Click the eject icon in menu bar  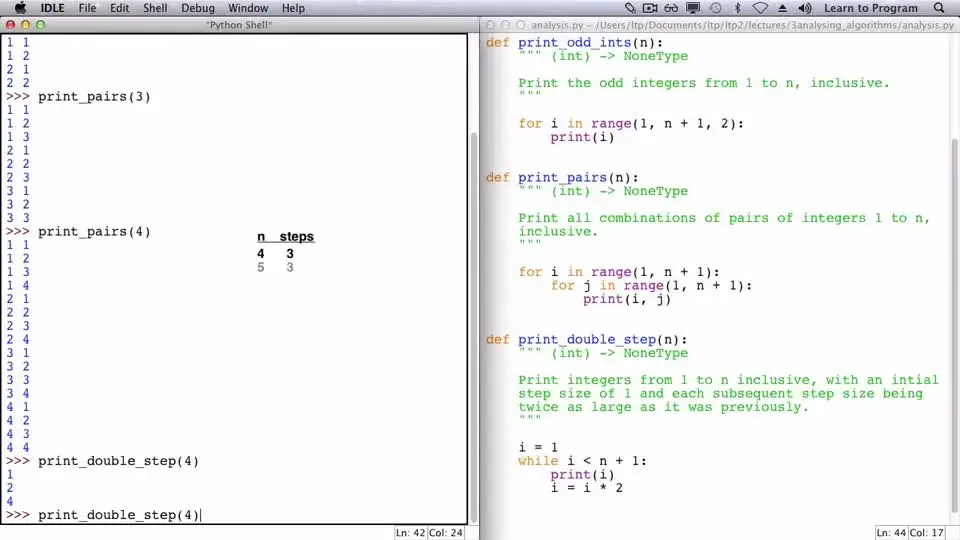coord(782,8)
